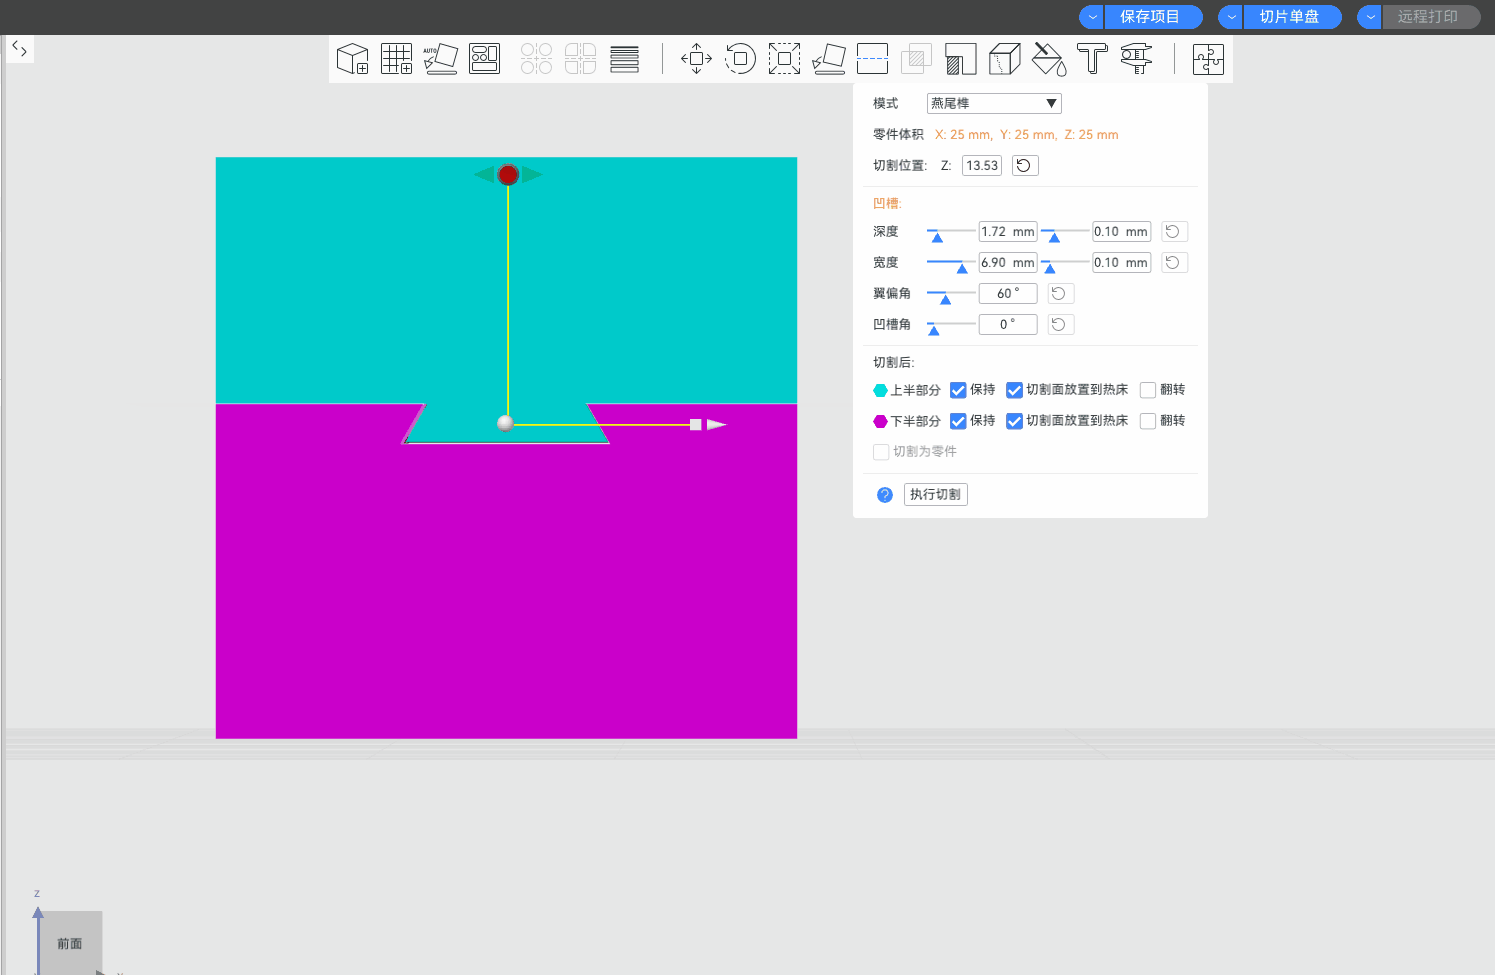Image resolution: width=1495 pixels, height=975 pixels.
Task: Reset the groove angle (凹槽角) value
Action: point(1060,324)
